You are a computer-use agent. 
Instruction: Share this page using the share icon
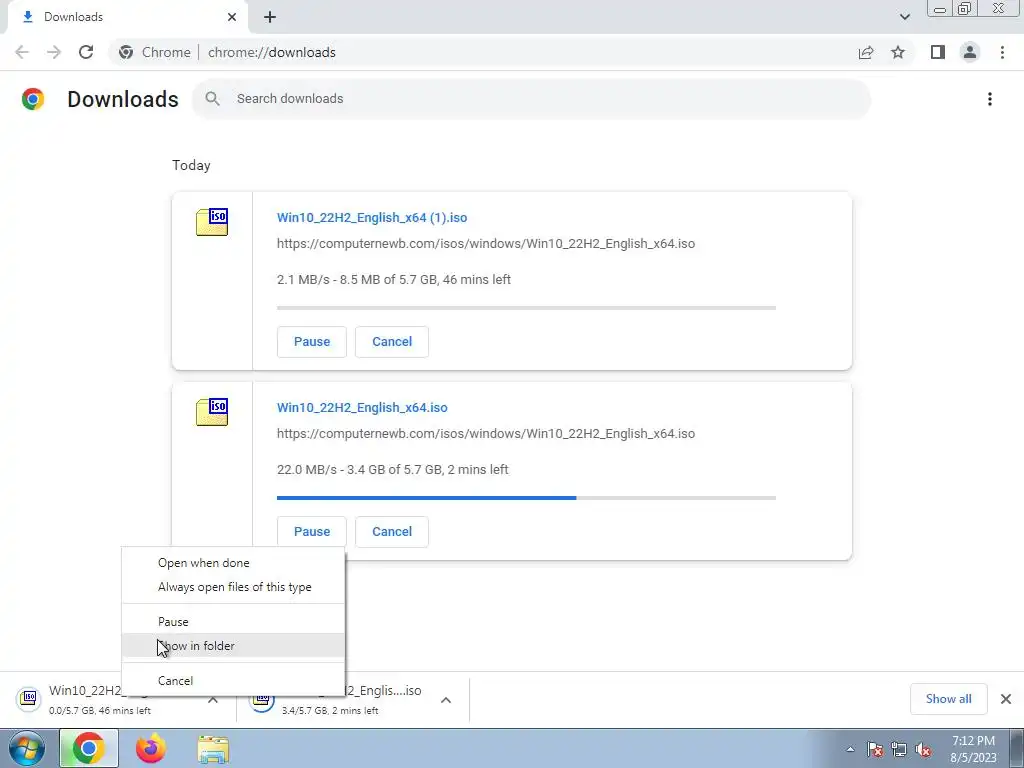(866, 52)
